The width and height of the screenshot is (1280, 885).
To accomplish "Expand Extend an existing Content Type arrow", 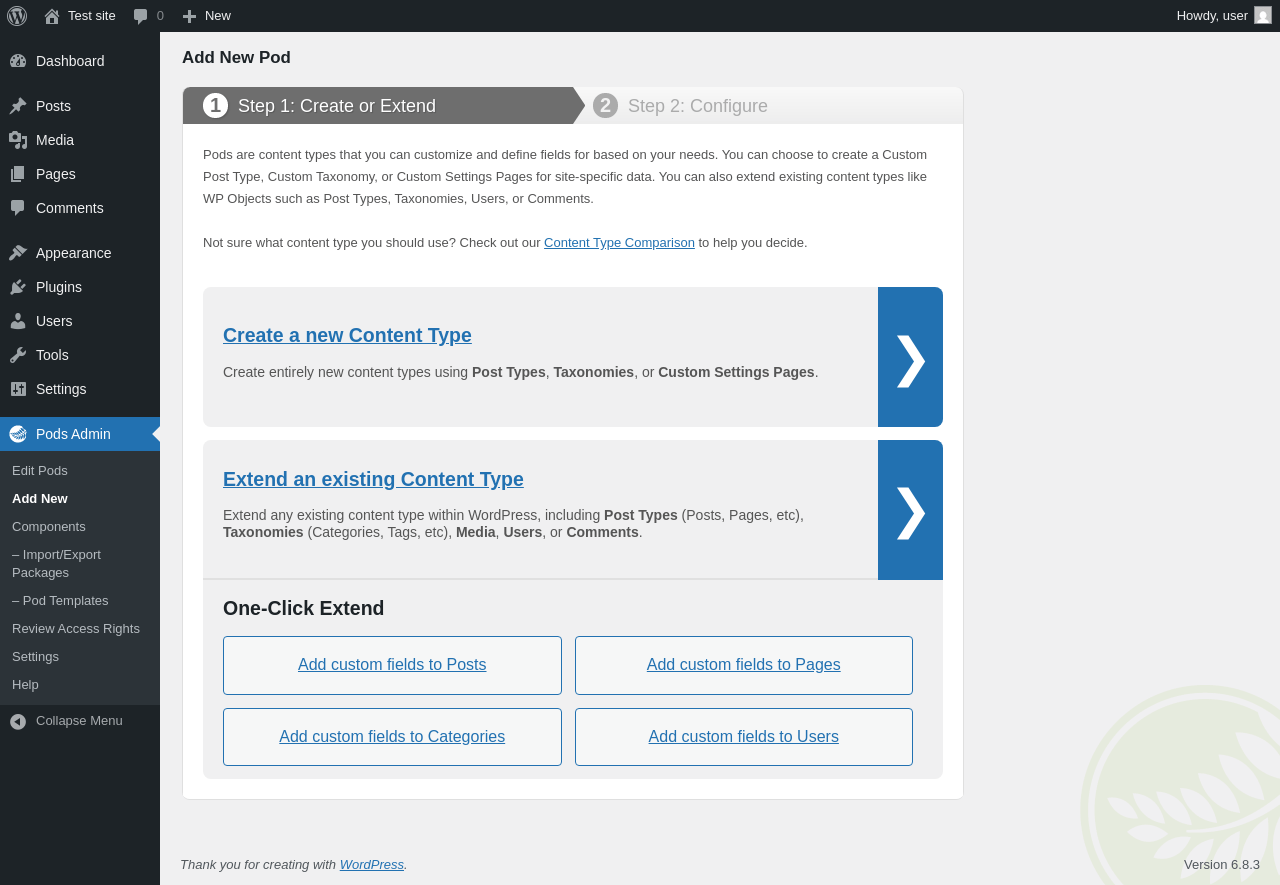I will tap(910, 510).
